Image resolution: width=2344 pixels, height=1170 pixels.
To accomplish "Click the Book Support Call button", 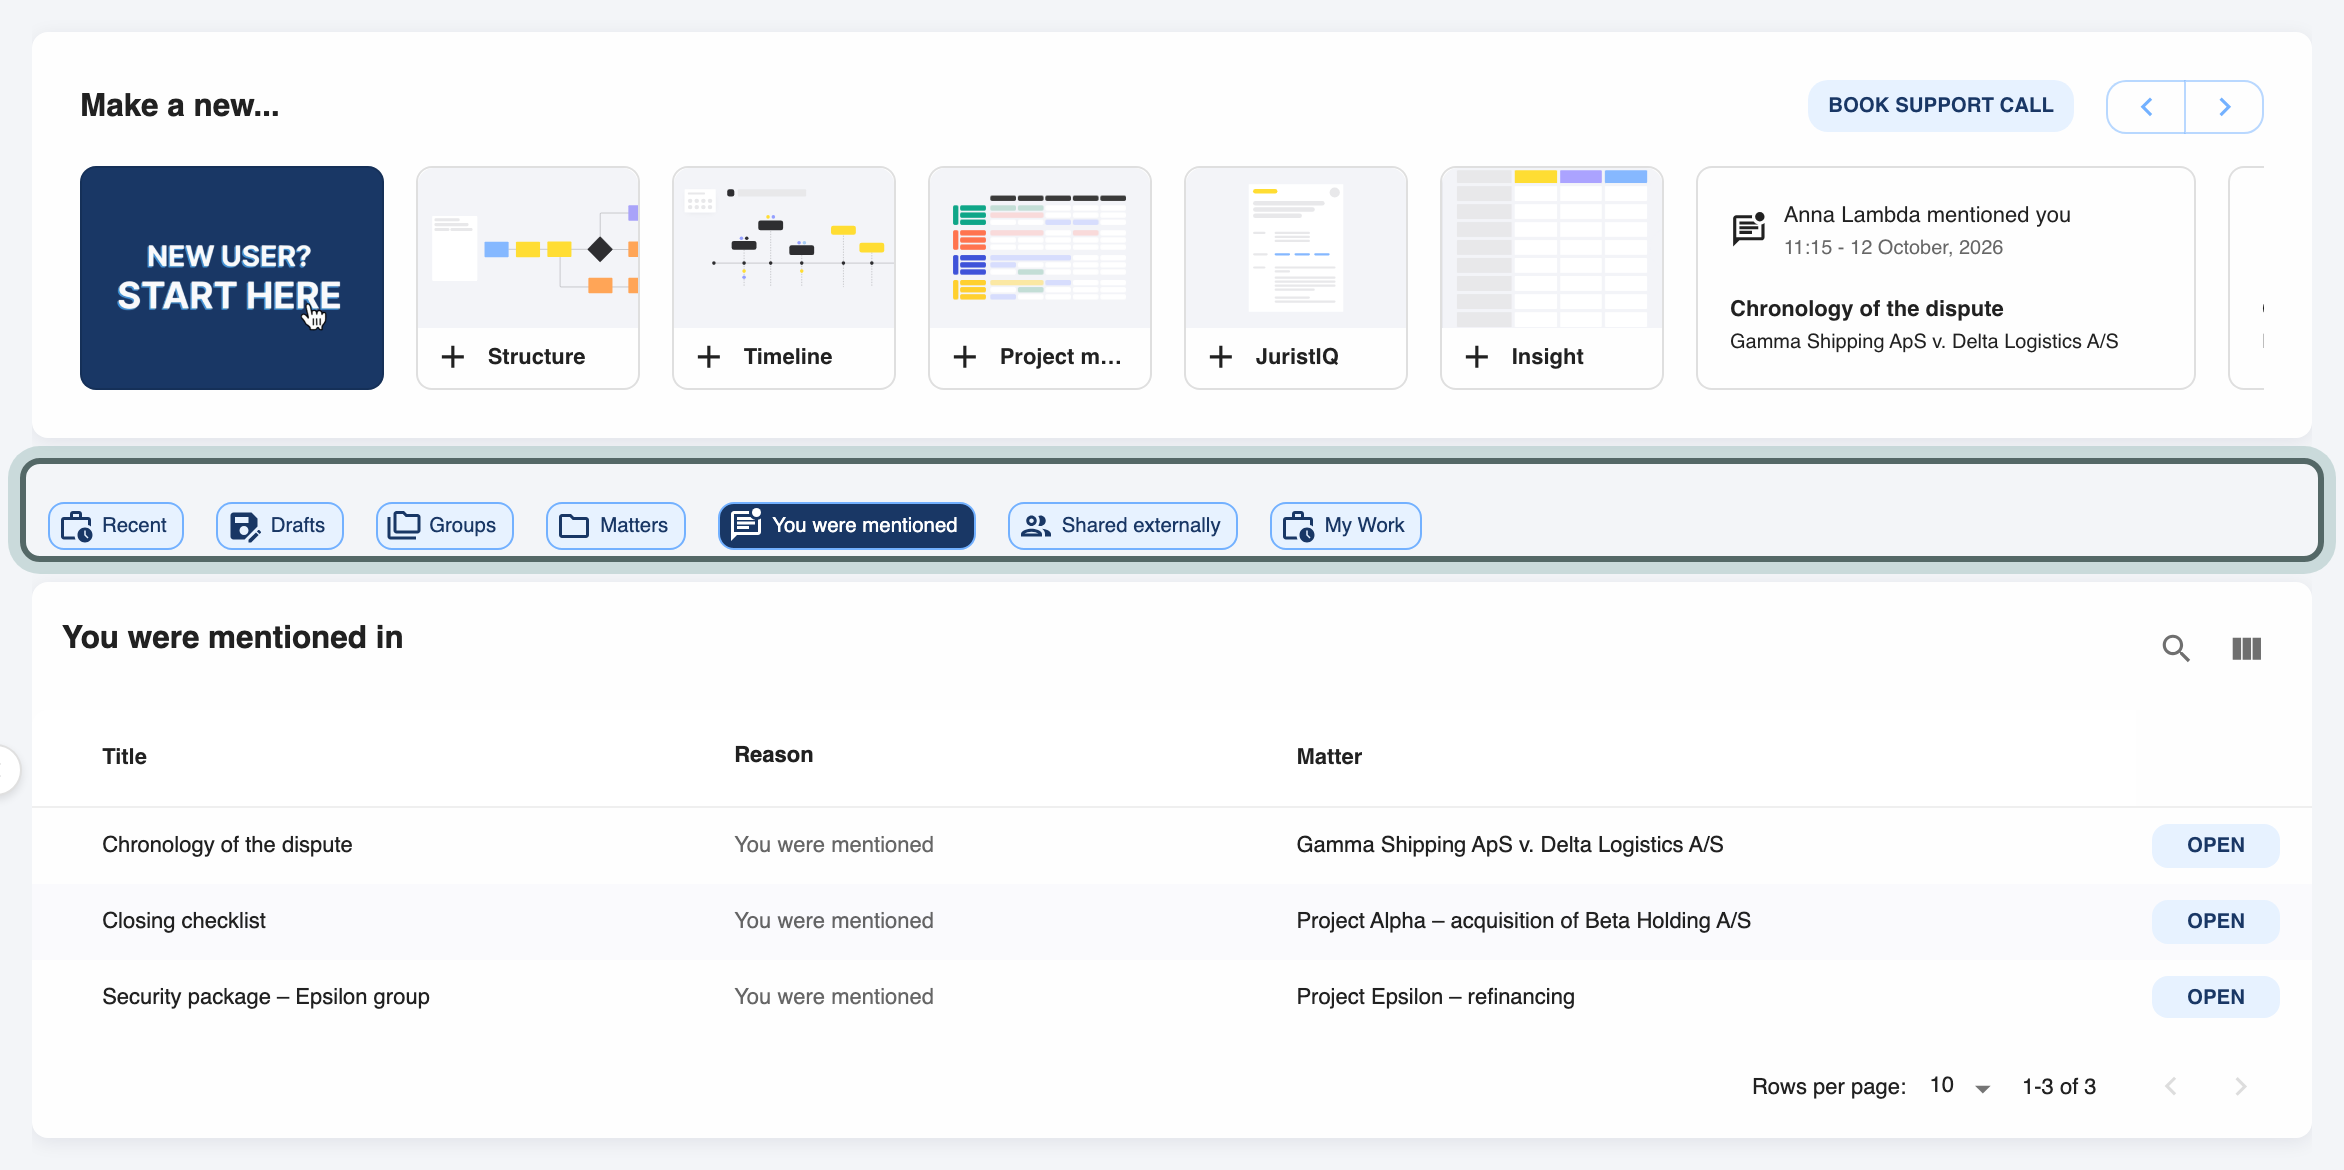I will click(1941, 106).
